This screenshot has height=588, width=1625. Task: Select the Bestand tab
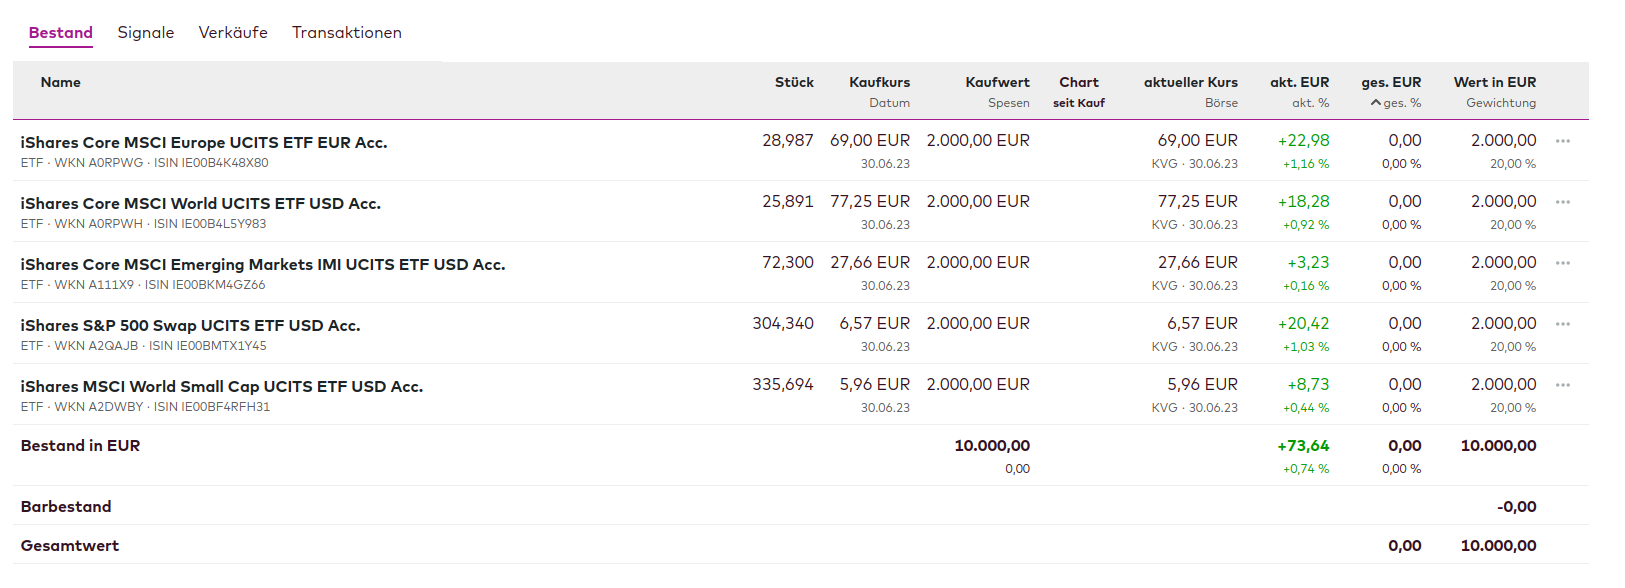tap(61, 32)
